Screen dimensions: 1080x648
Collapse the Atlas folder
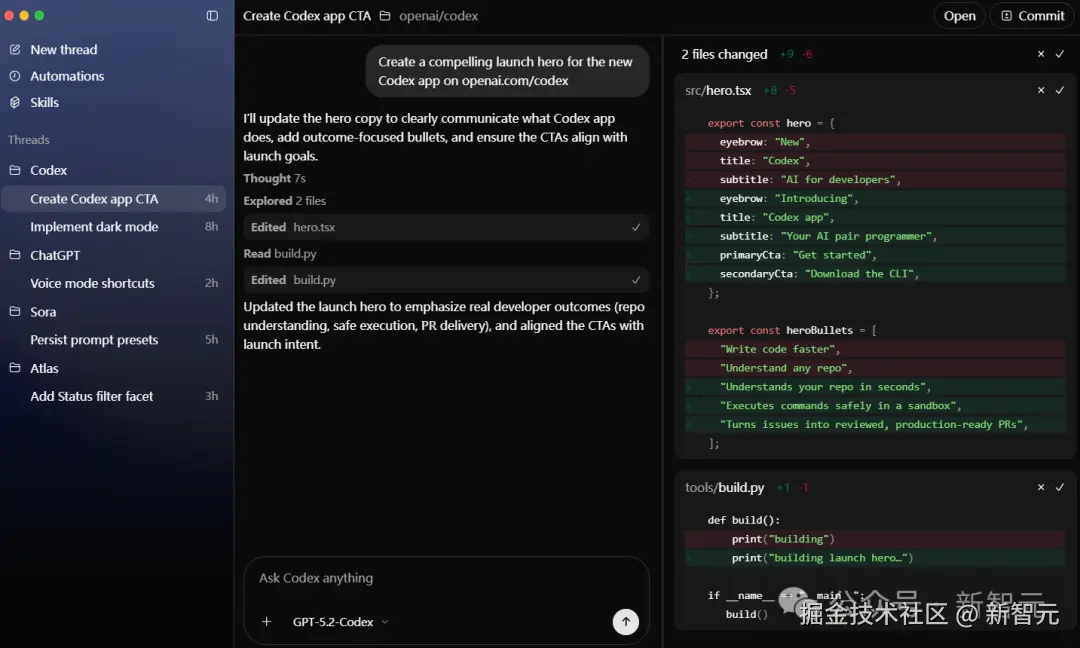coord(14,368)
